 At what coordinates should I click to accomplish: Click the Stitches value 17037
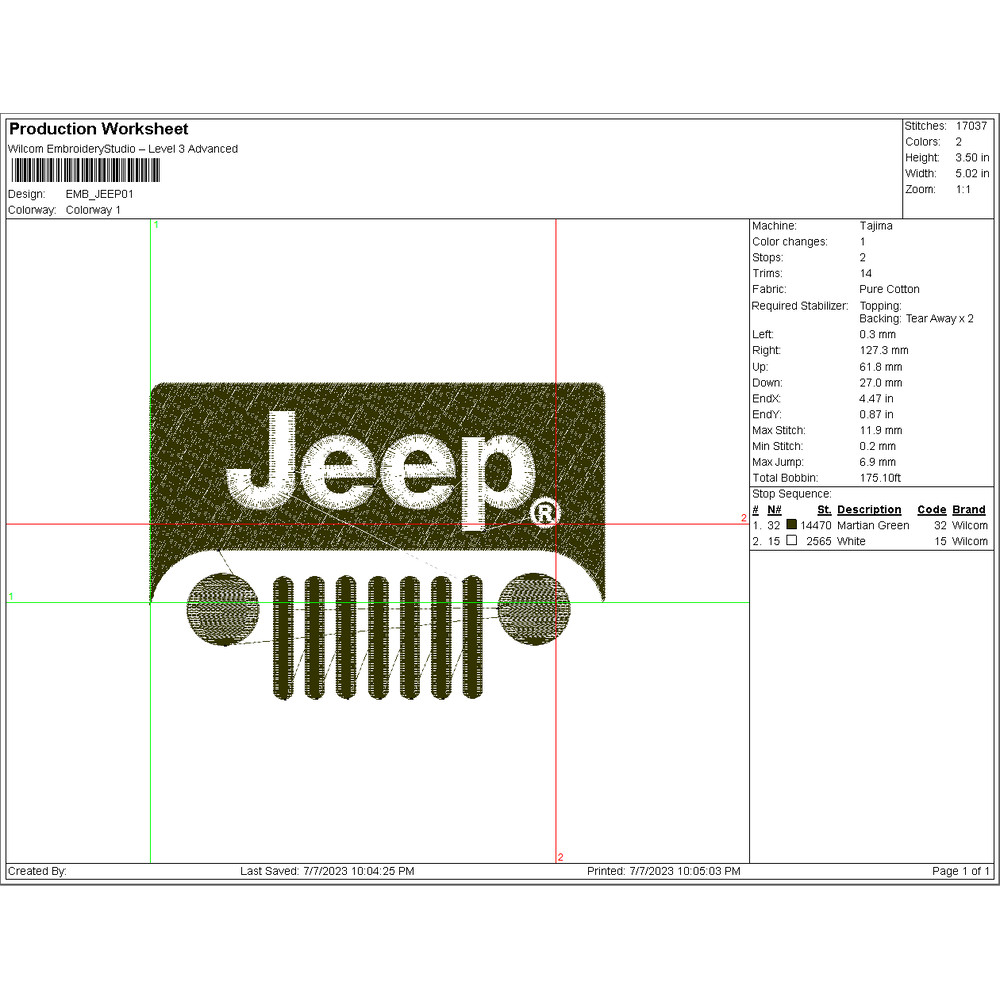point(971,126)
